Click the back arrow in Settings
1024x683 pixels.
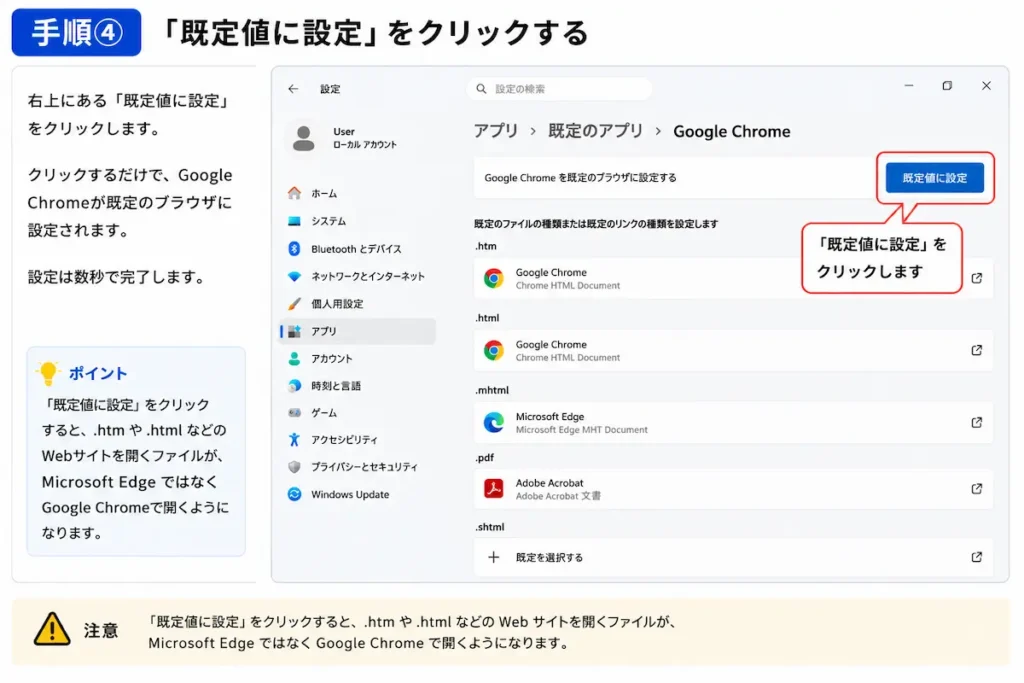pyautogui.click(x=293, y=89)
